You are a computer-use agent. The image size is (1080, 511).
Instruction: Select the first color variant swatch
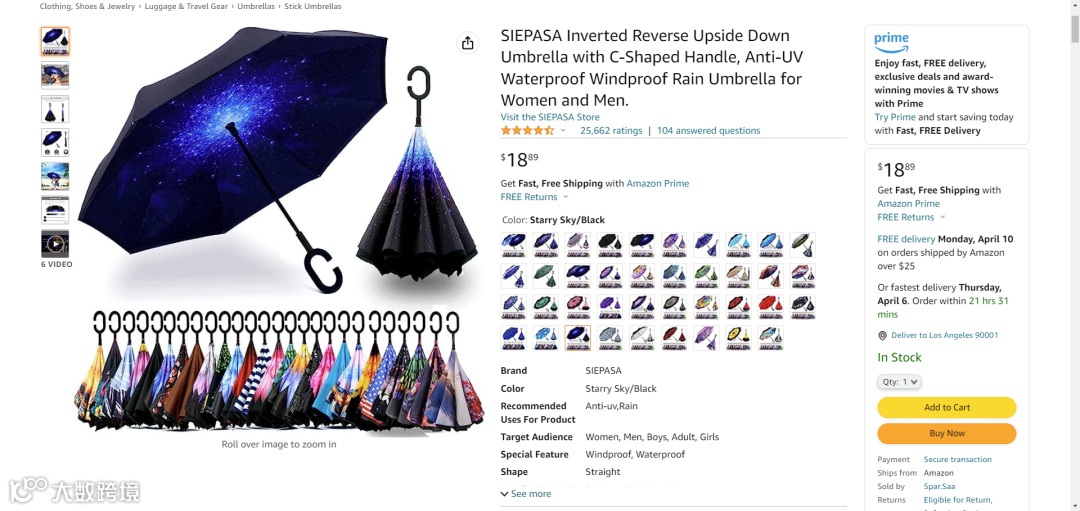coord(514,244)
